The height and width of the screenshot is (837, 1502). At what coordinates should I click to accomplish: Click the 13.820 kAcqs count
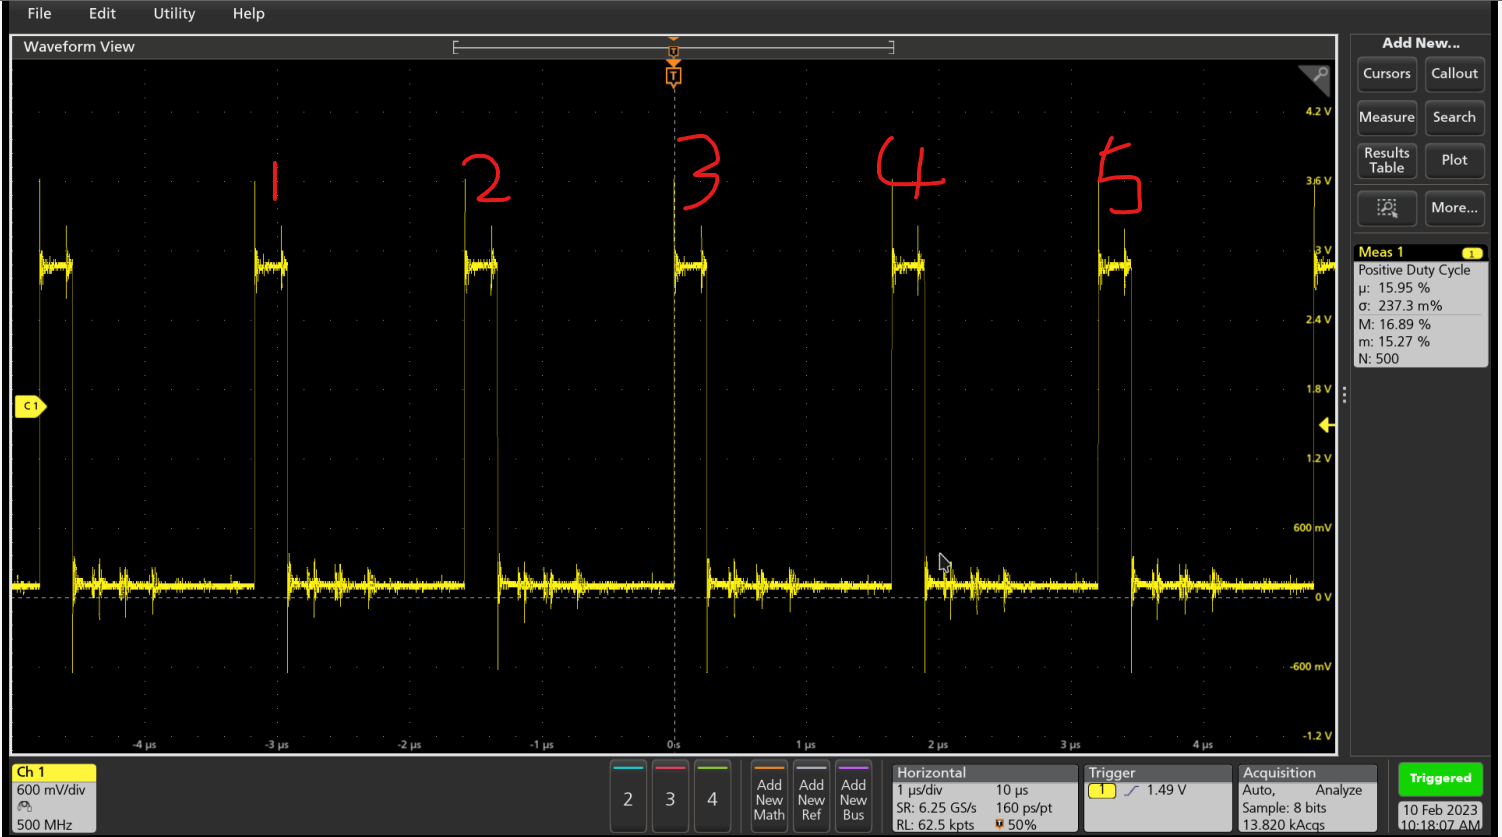[x=1283, y=825]
